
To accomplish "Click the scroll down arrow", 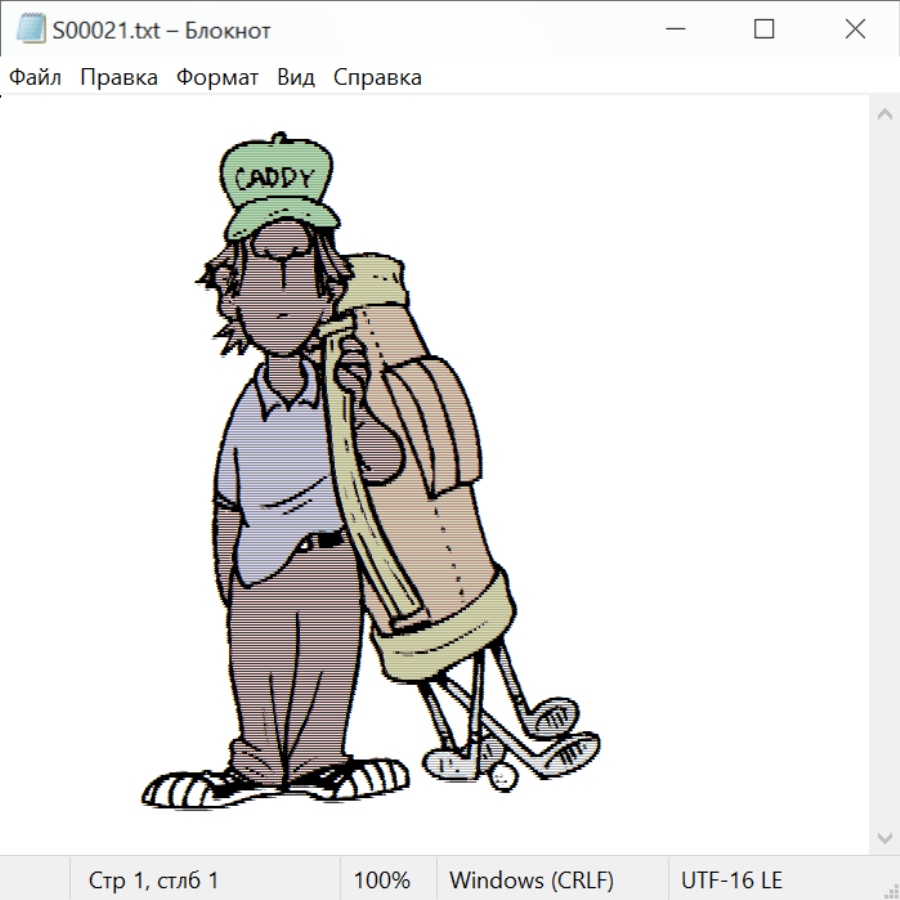I will (884, 836).
